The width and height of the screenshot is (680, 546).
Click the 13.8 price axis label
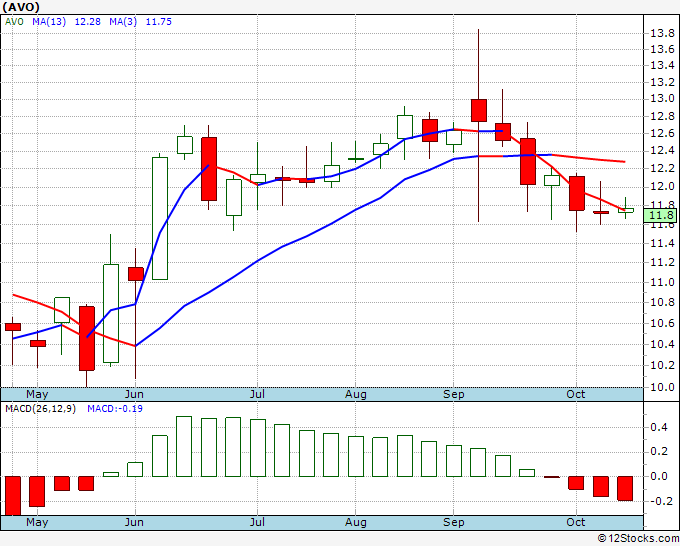(x=662, y=33)
